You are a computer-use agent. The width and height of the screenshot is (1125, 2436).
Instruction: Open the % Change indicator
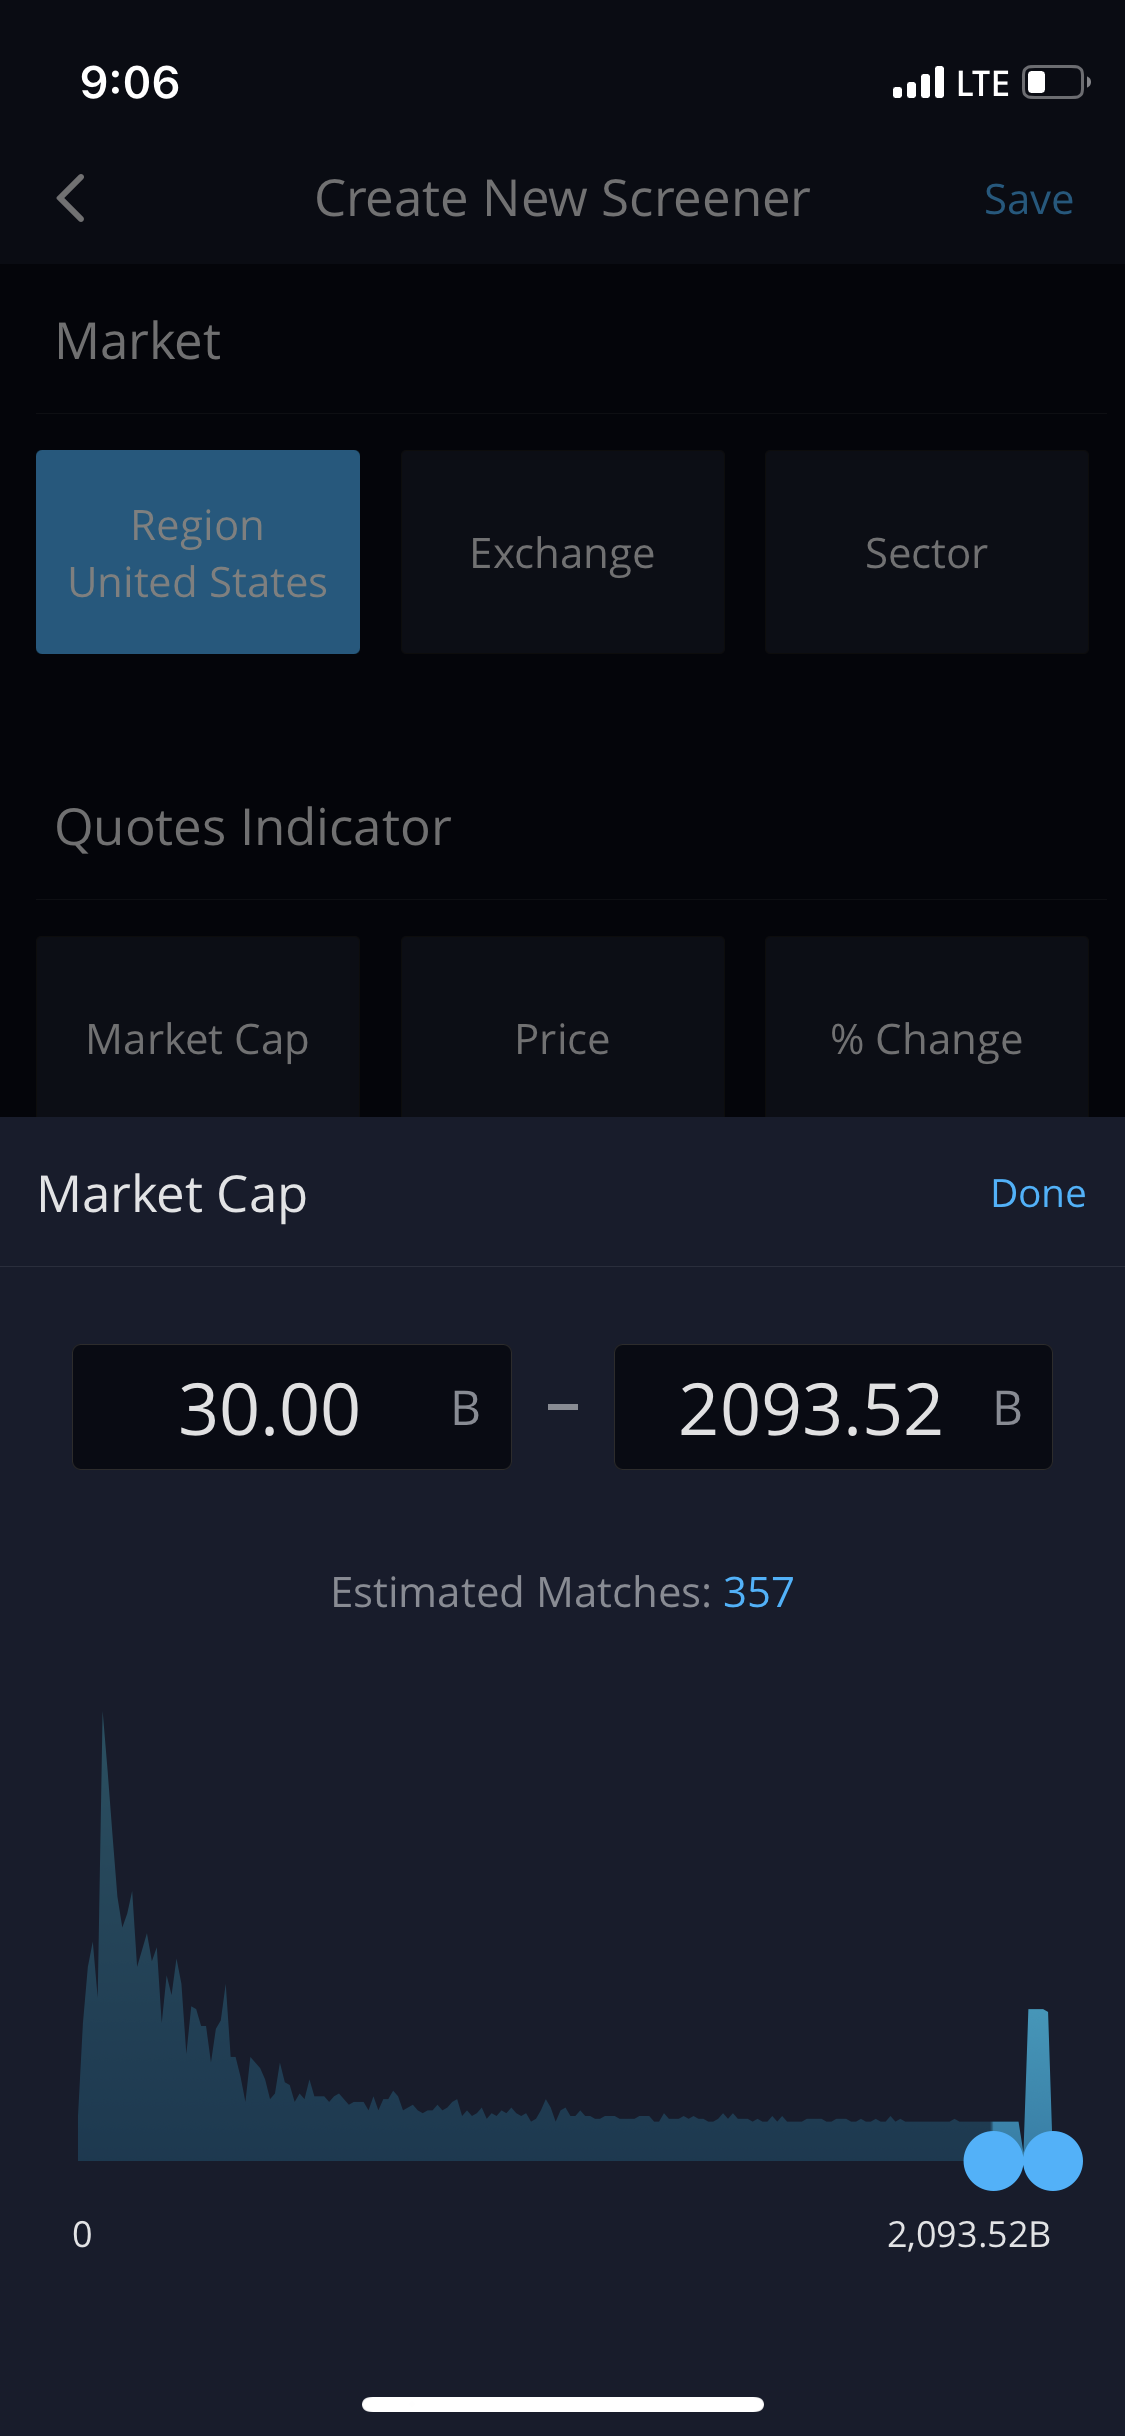pyautogui.click(x=926, y=1036)
